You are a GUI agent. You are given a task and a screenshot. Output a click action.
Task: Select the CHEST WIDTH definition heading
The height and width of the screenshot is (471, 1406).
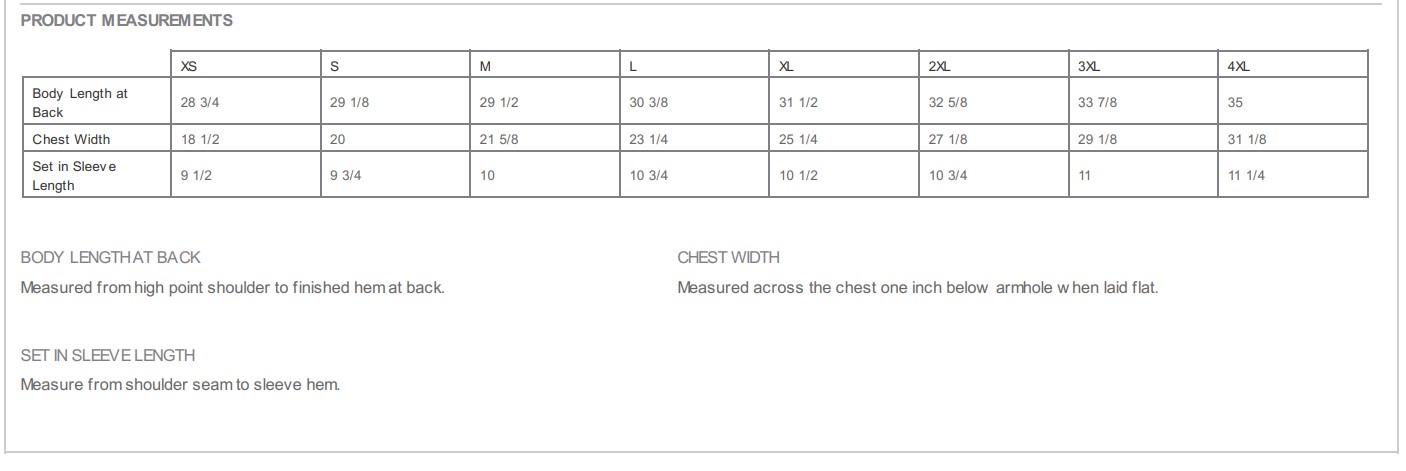pyautogui.click(x=728, y=257)
